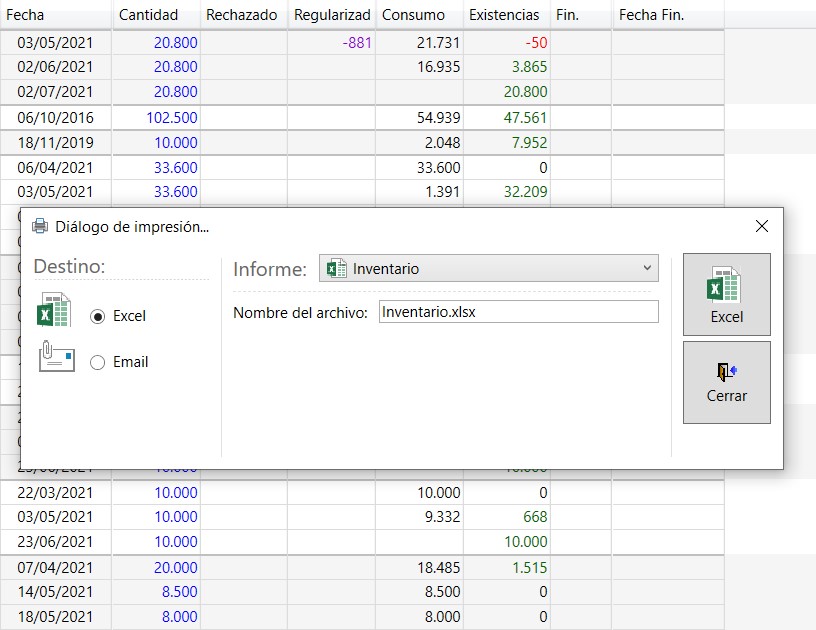Image resolution: width=816 pixels, height=630 pixels.
Task: Choose the Email destination radio button
Action: tap(98, 362)
